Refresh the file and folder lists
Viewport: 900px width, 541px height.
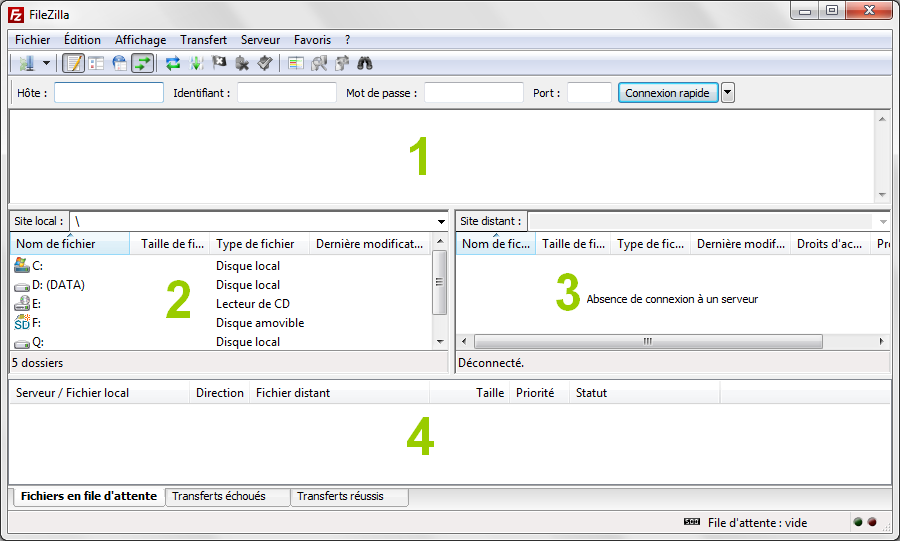click(173, 63)
